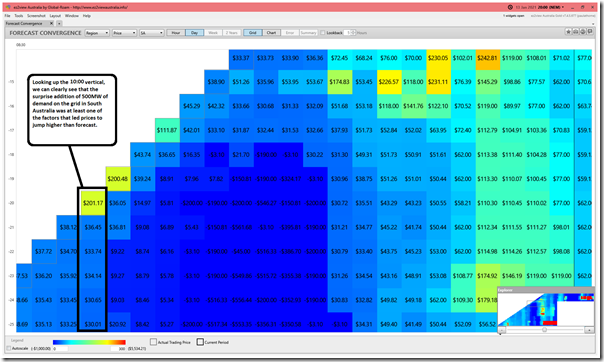Select the Day time range button
The width and height of the screenshot is (604, 362).
[x=194, y=33]
